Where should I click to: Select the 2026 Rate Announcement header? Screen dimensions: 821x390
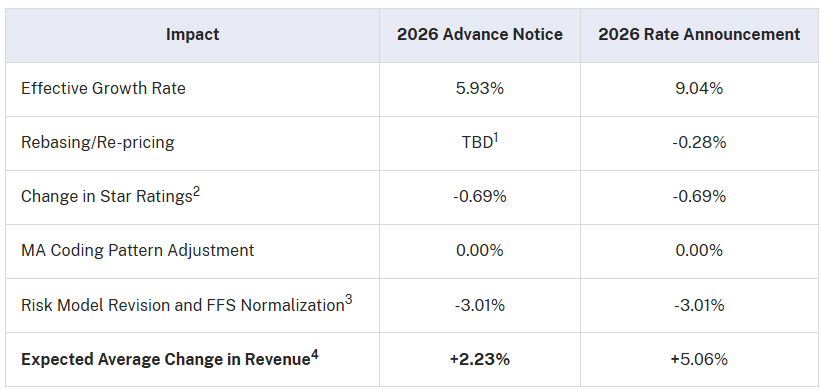pos(699,35)
